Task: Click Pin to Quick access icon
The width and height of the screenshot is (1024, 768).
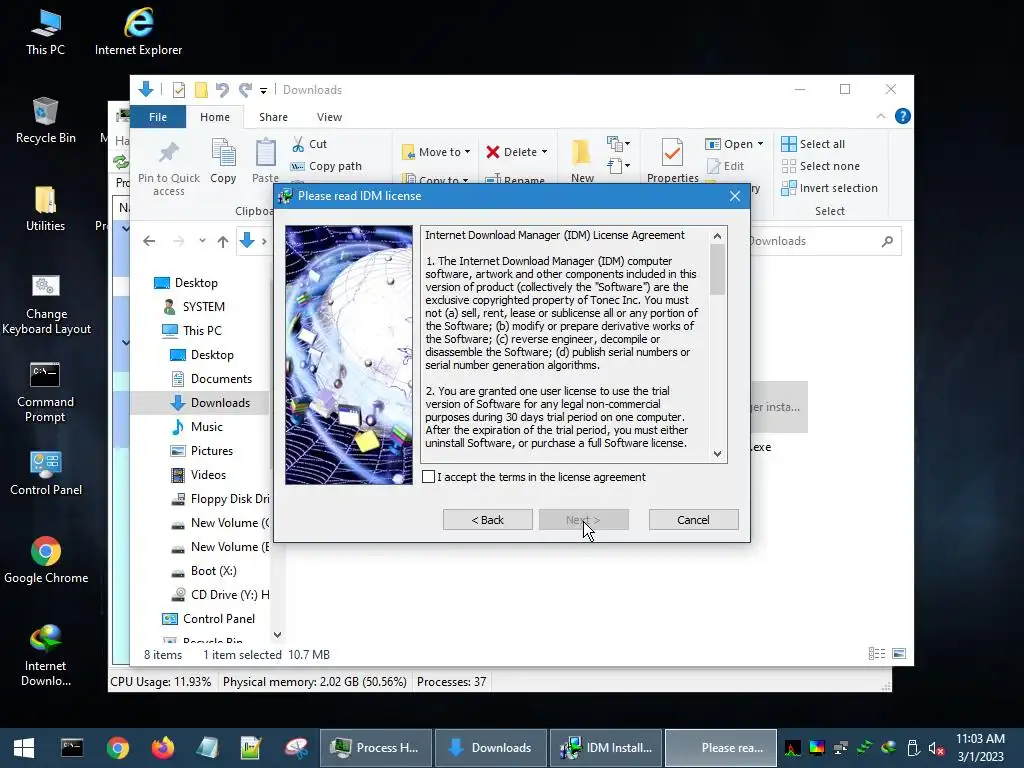Action: click(x=168, y=153)
